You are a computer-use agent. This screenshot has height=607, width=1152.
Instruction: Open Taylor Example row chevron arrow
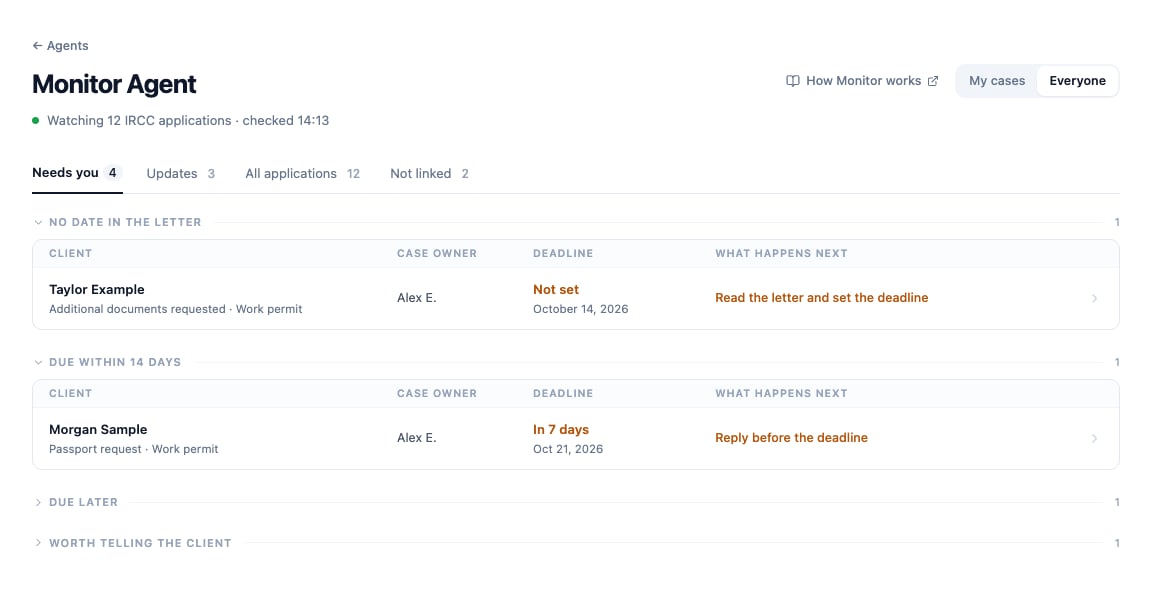pyautogui.click(x=1094, y=298)
